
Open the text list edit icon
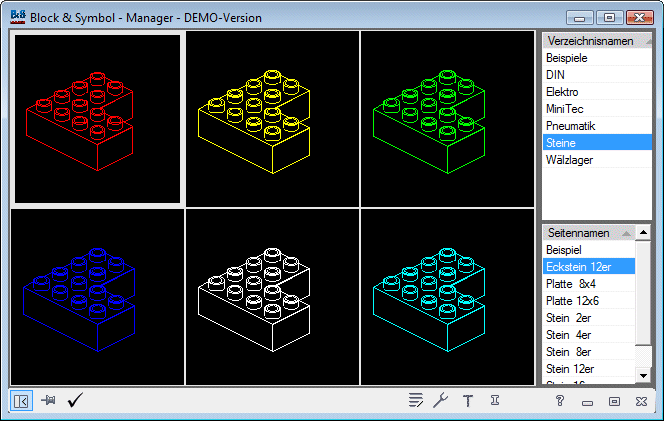coord(415,400)
